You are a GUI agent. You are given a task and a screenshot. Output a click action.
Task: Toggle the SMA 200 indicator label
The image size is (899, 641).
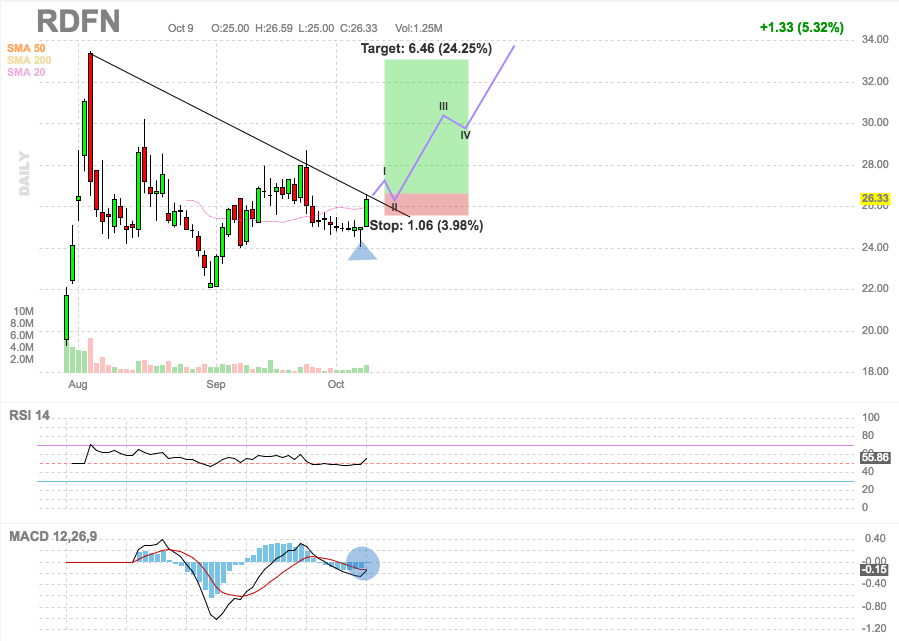click(30, 60)
